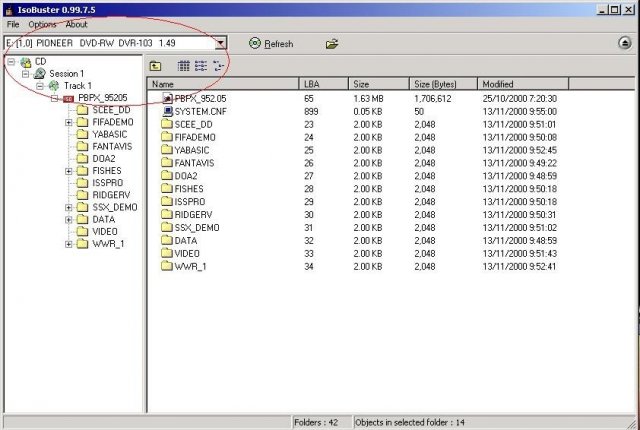Viewport: 640px width, 430px height.
Task: Sort by Size column header
Action: click(379, 84)
